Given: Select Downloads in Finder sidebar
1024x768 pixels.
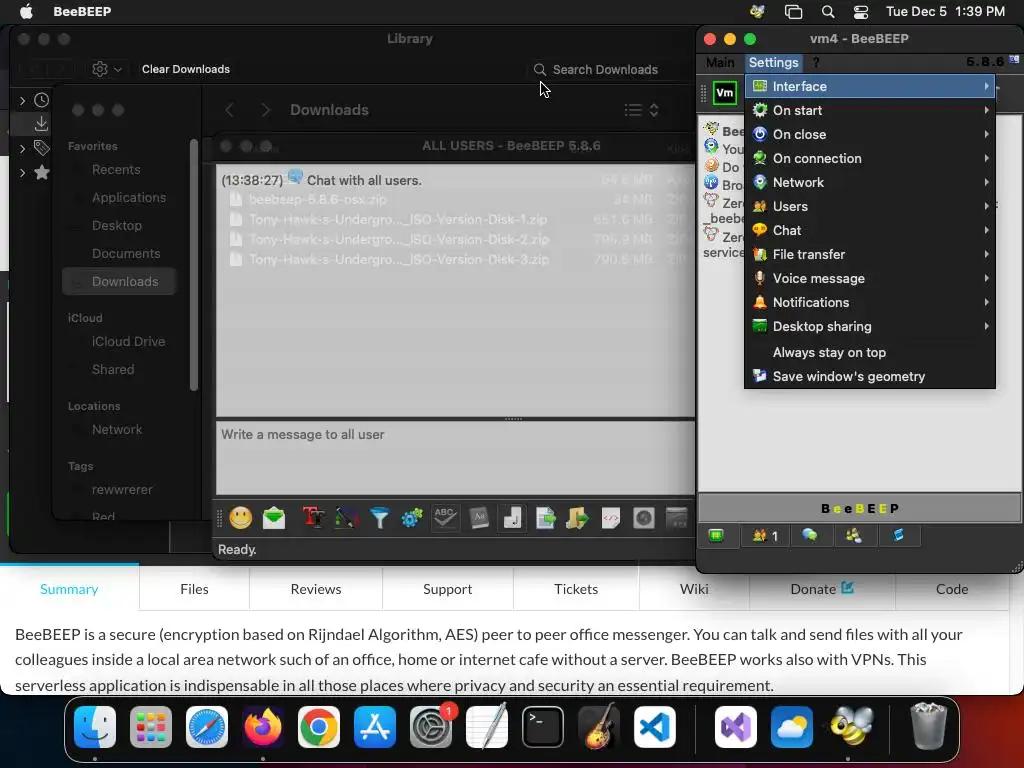Looking at the screenshot, I should point(120,281).
